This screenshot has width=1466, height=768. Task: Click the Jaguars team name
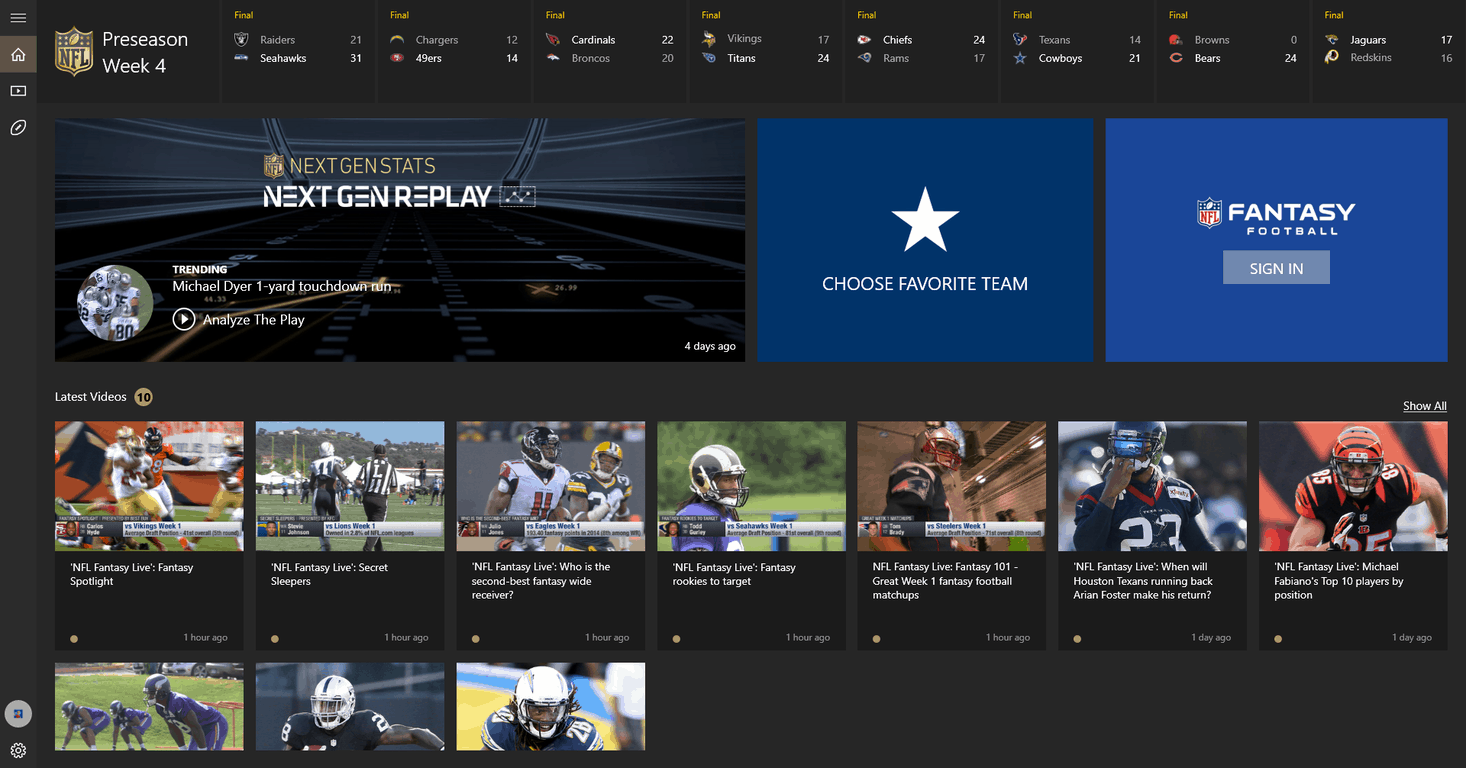1368,40
